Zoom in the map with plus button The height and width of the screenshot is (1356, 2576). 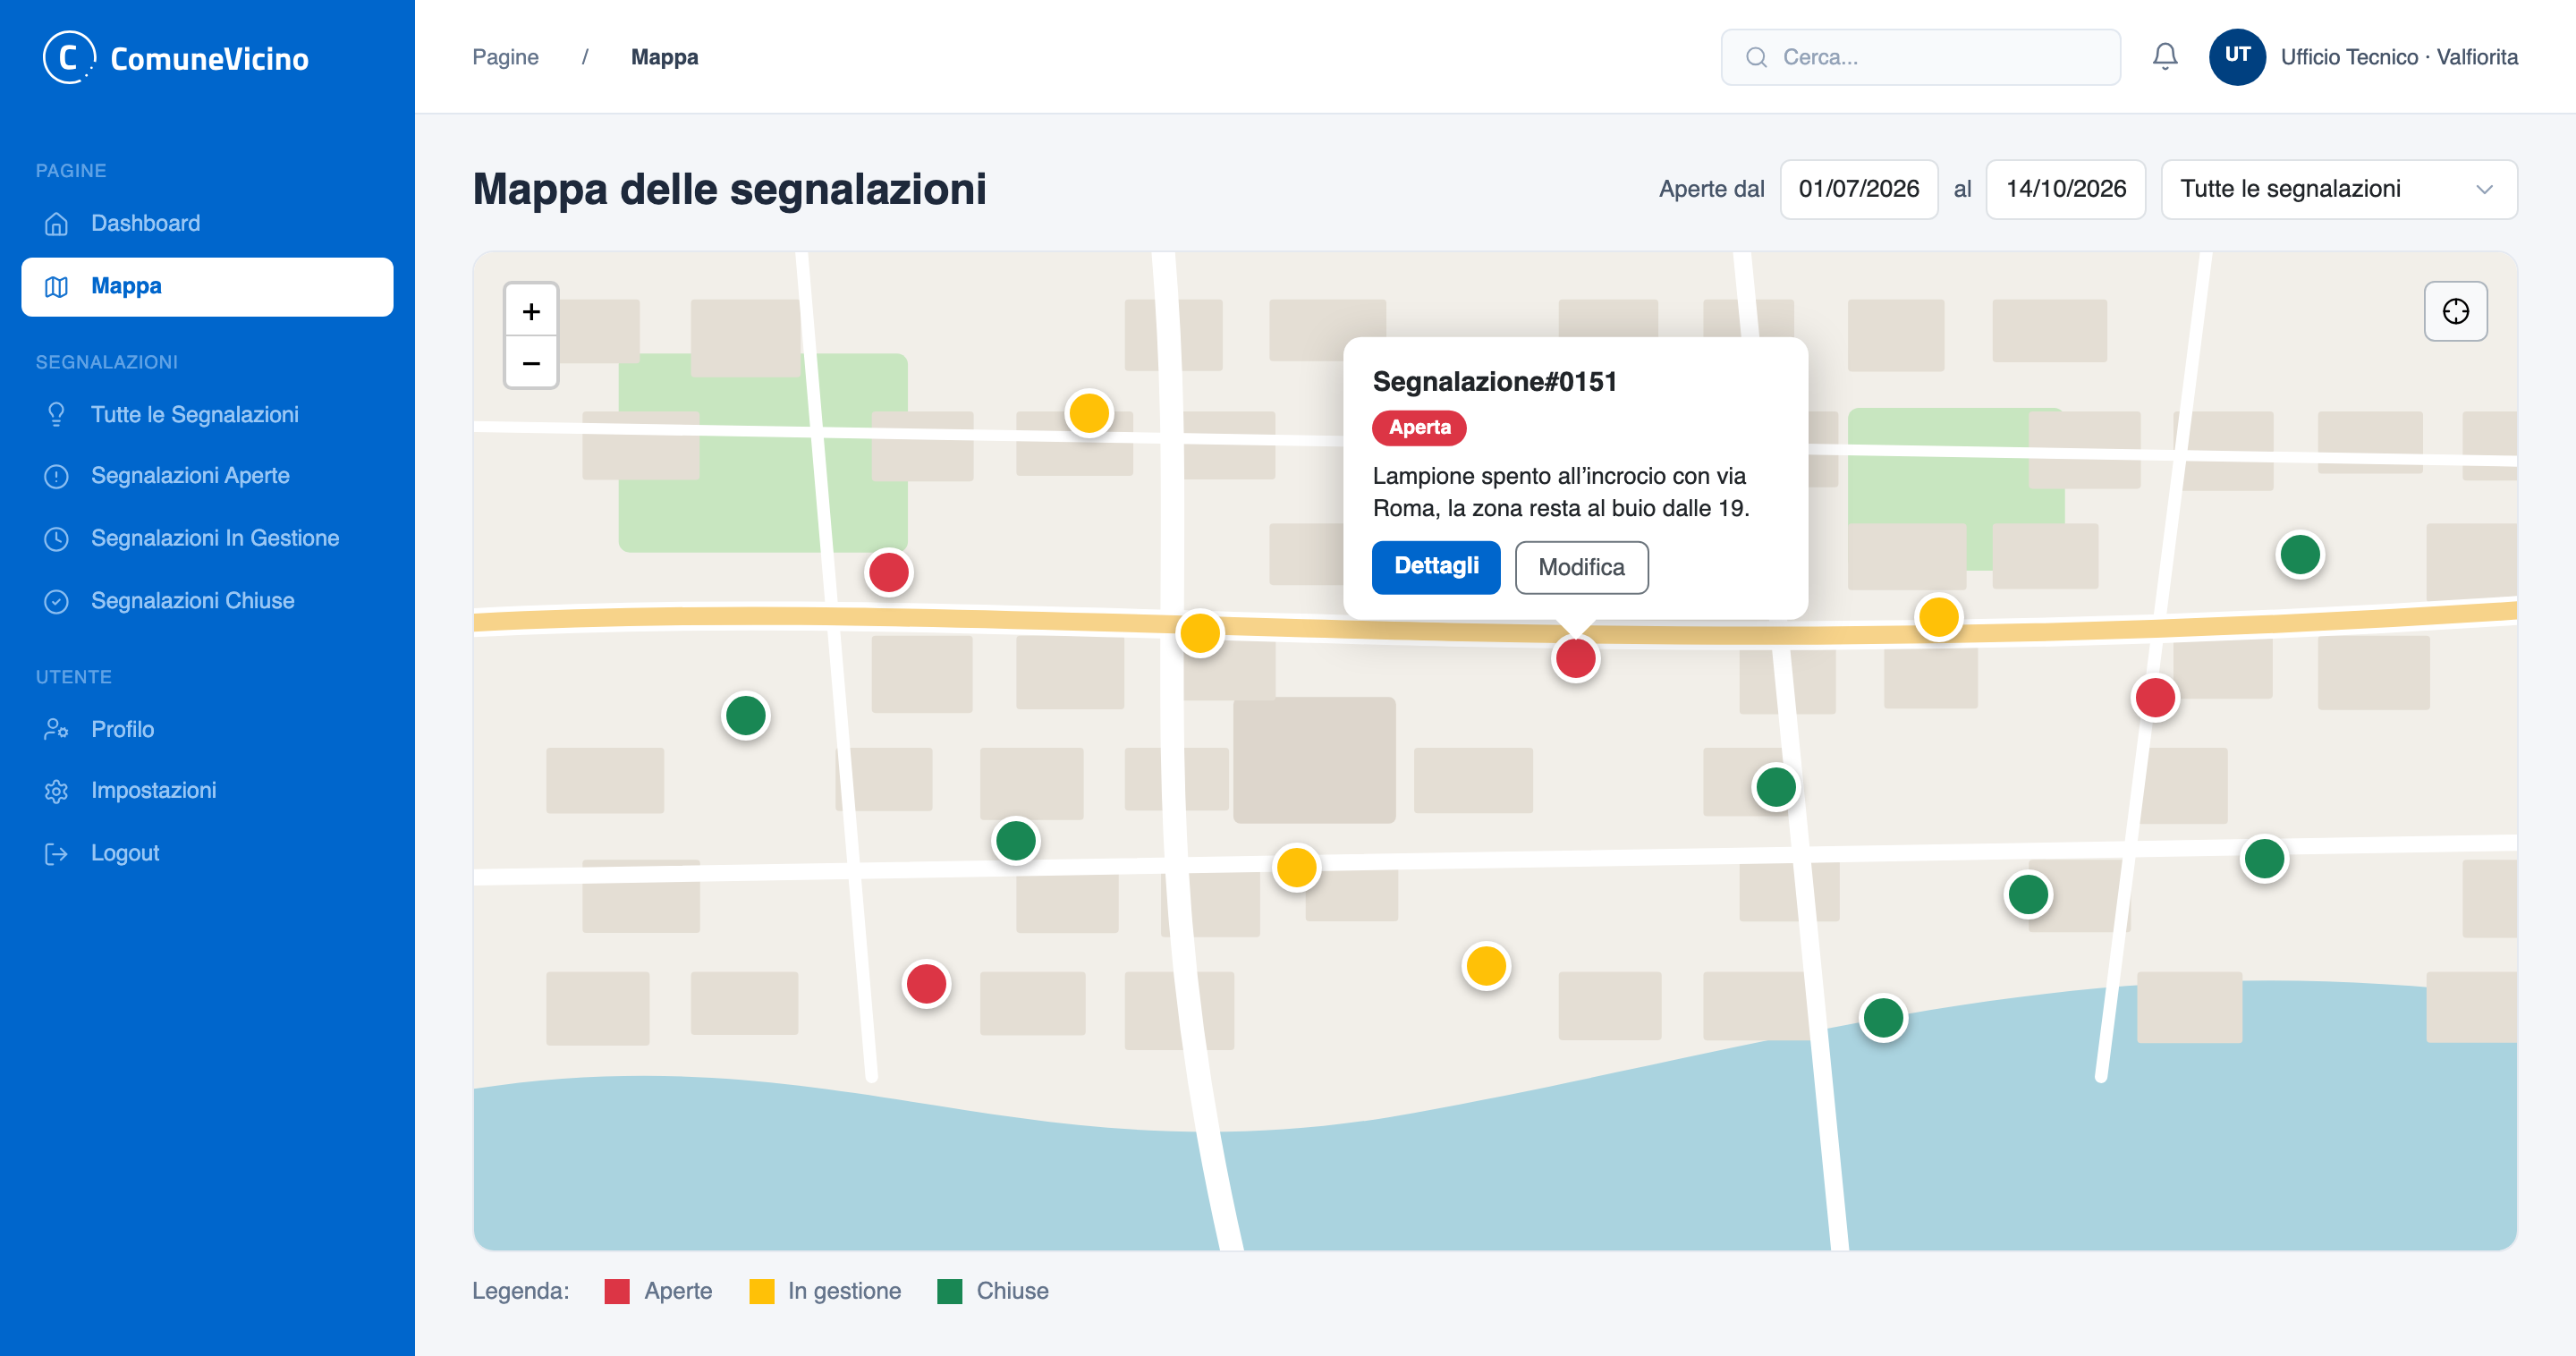pyautogui.click(x=531, y=311)
